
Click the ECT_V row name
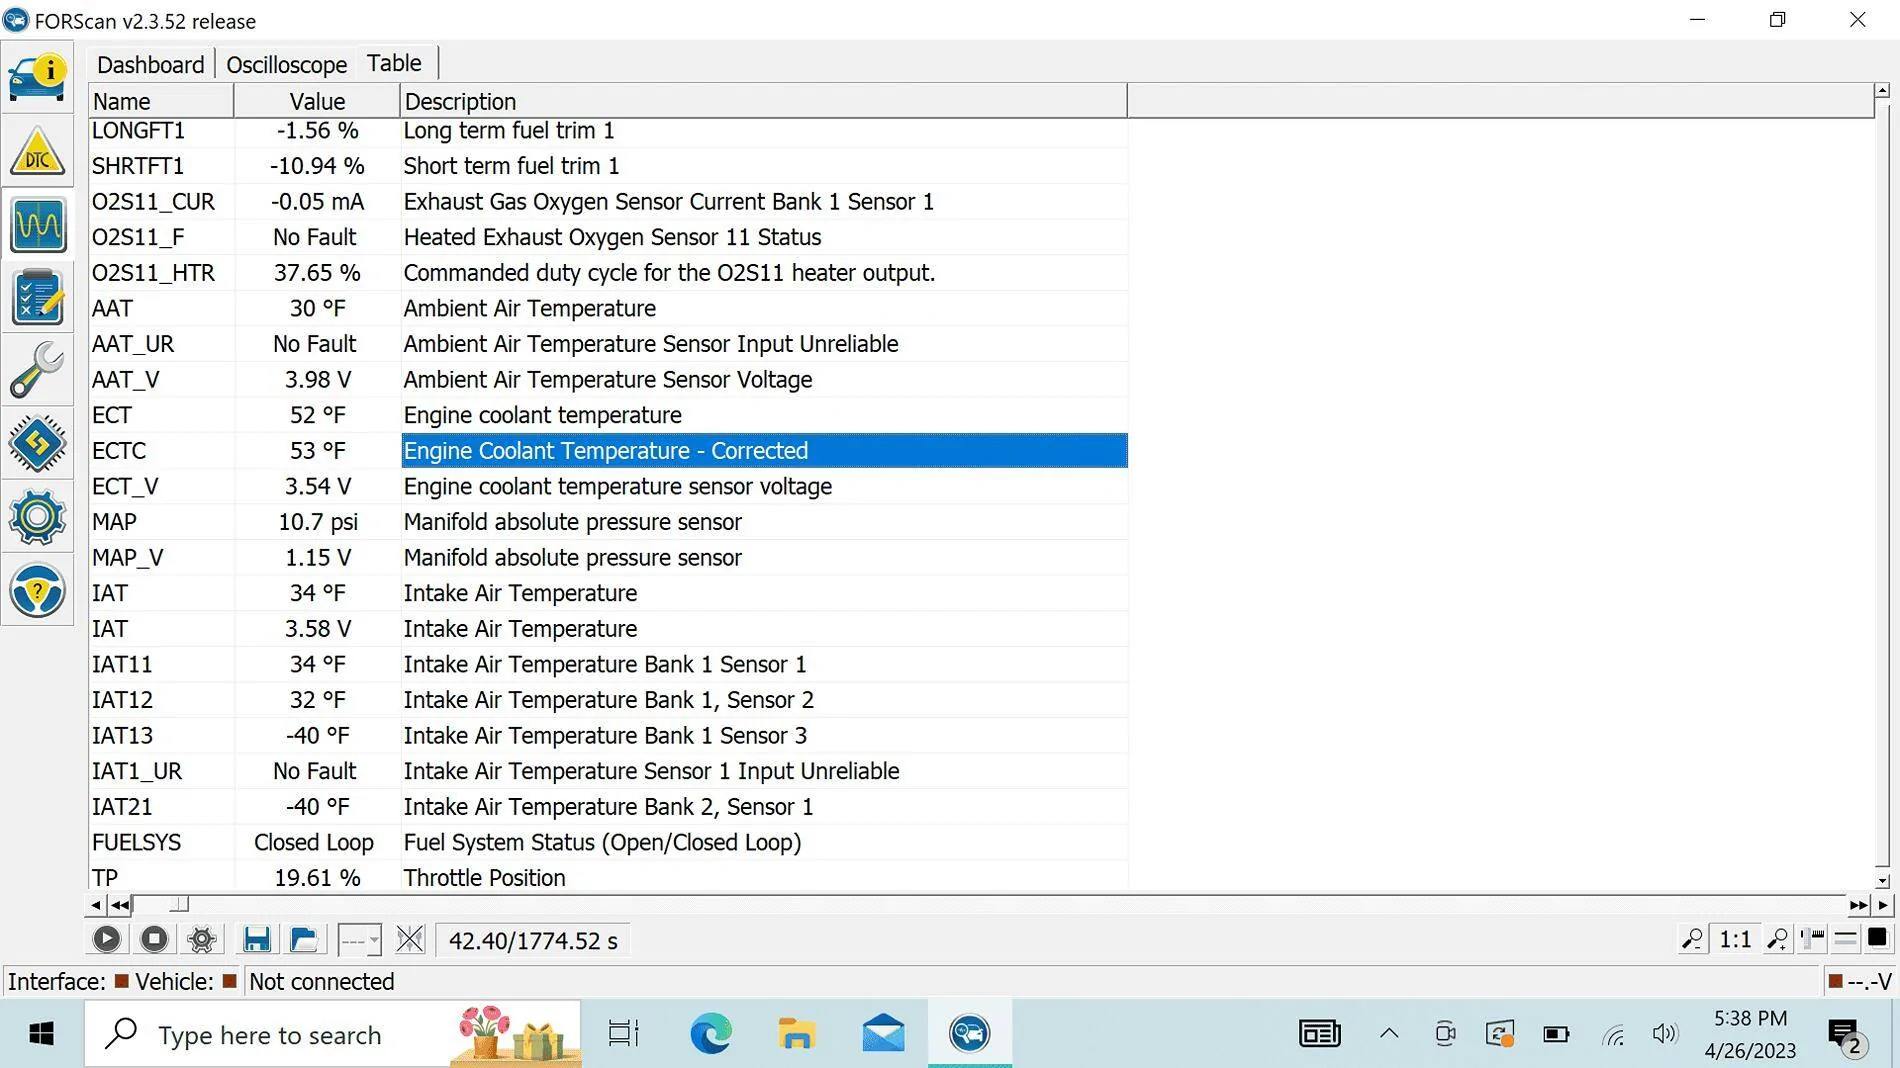pos(125,487)
